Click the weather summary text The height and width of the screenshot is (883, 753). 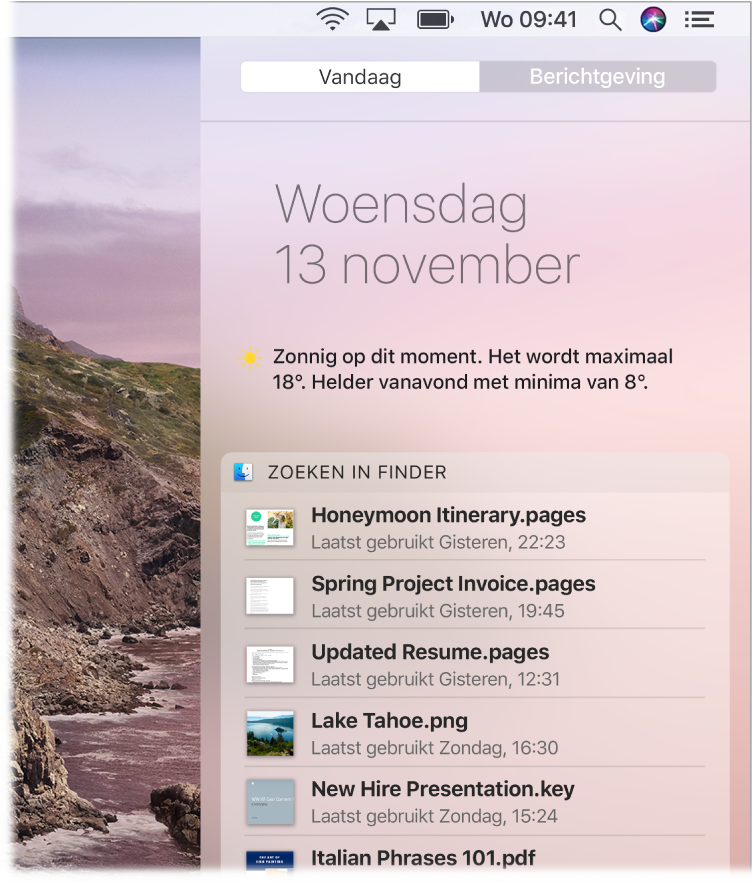[473, 369]
